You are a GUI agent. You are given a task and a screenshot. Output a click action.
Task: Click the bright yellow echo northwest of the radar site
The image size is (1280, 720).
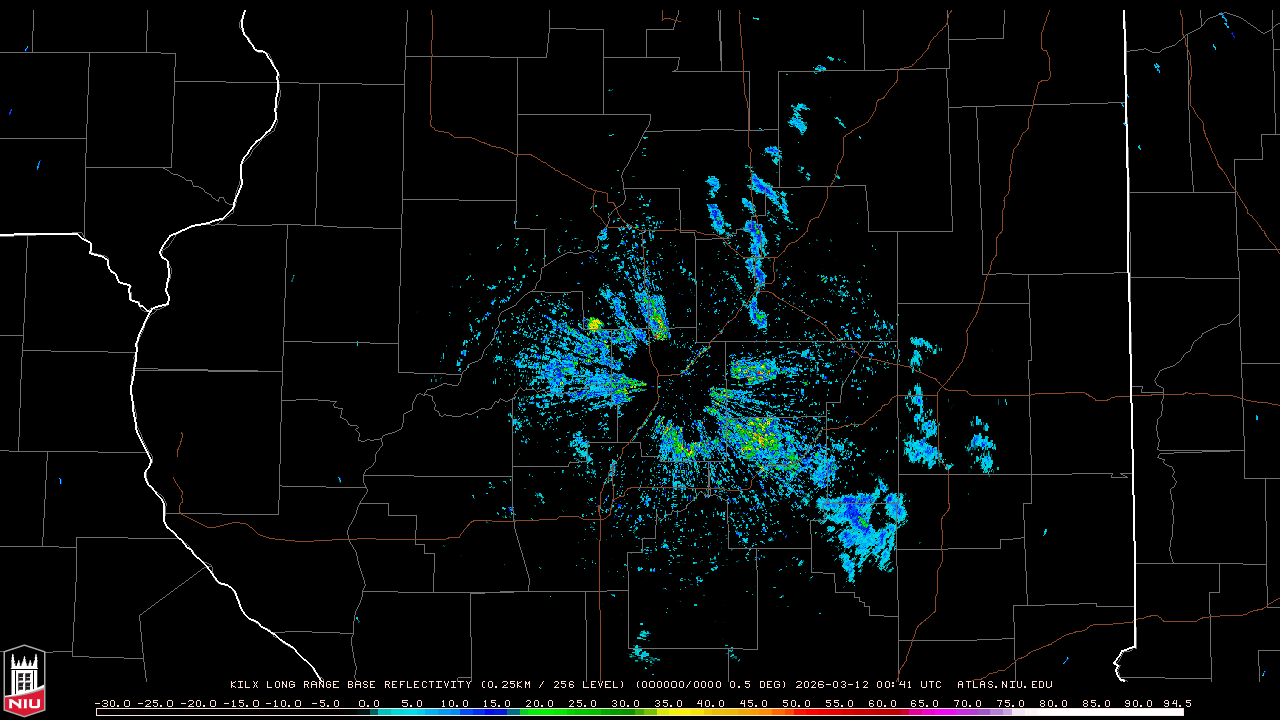pos(594,324)
